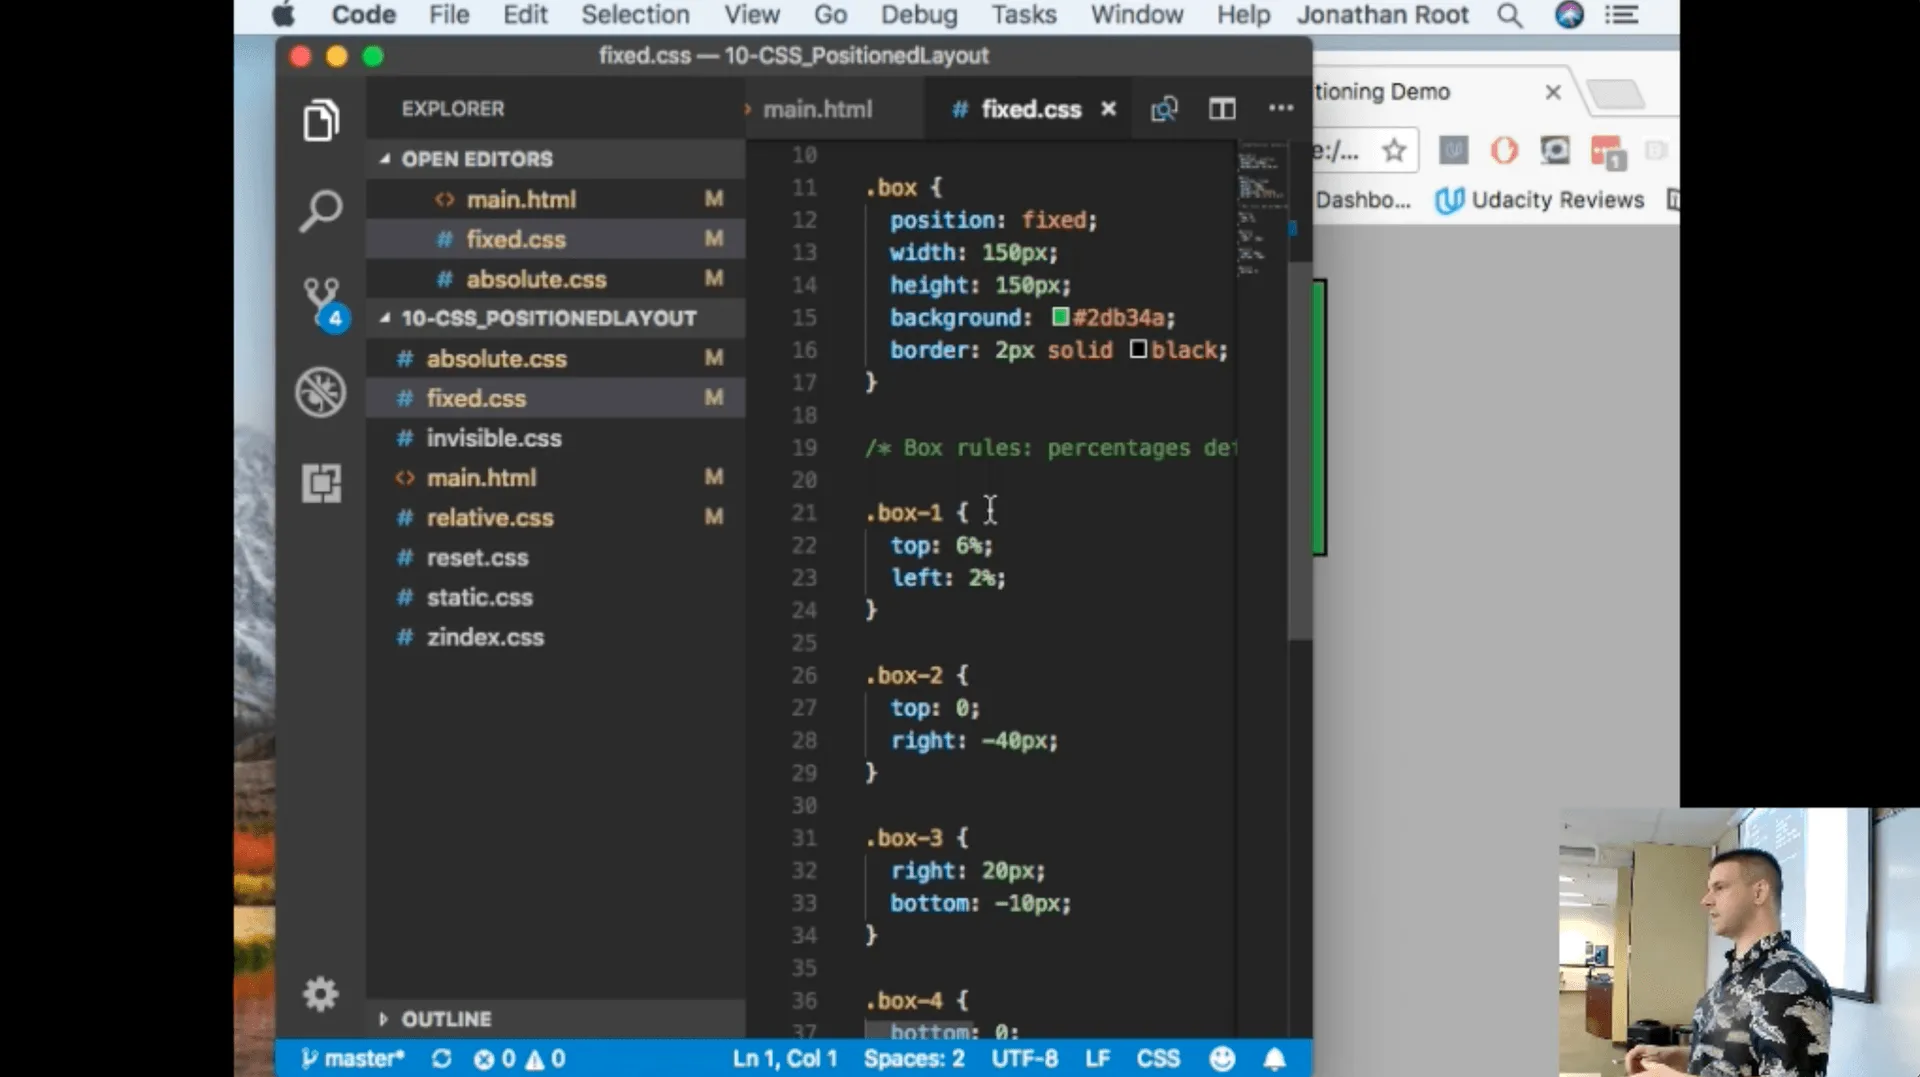
Task: Open the Go menu
Action: [x=830, y=15]
